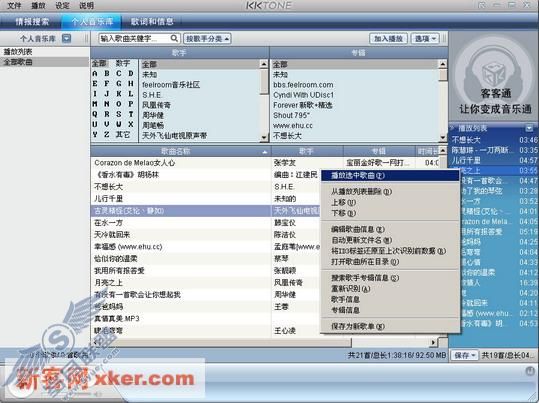Select album Cyndi With UDisc1

click(x=355, y=95)
